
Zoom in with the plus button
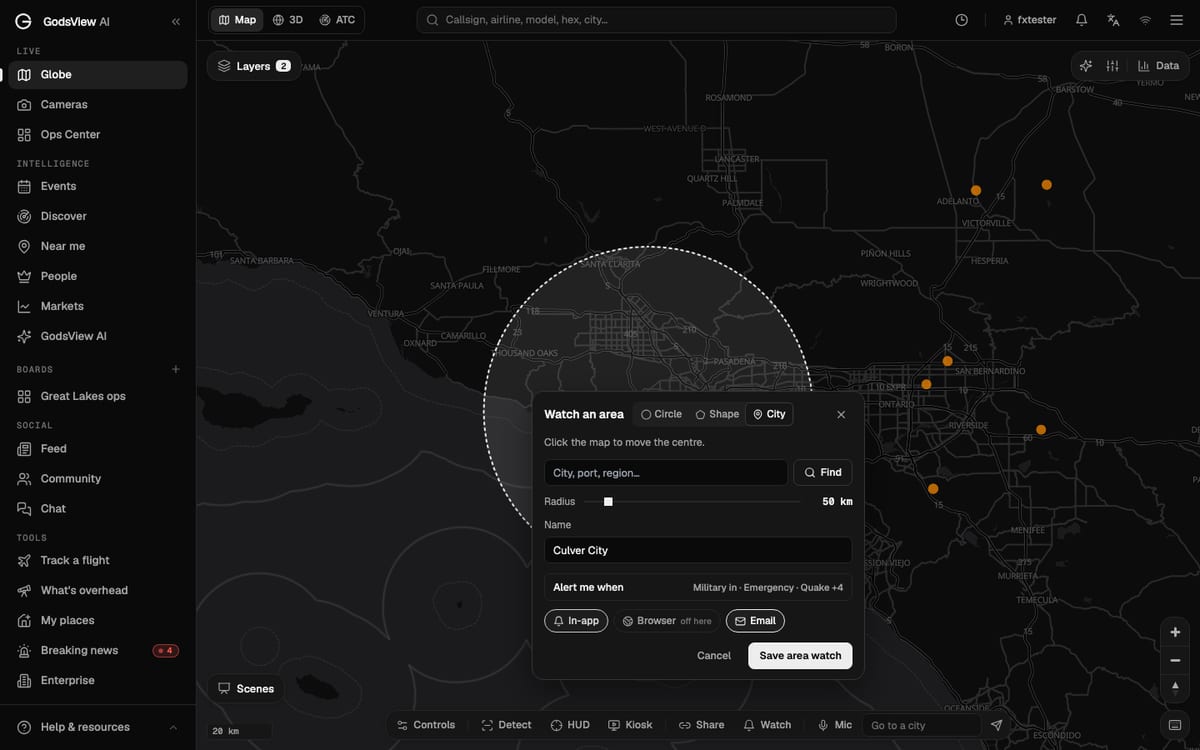(x=1175, y=632)
